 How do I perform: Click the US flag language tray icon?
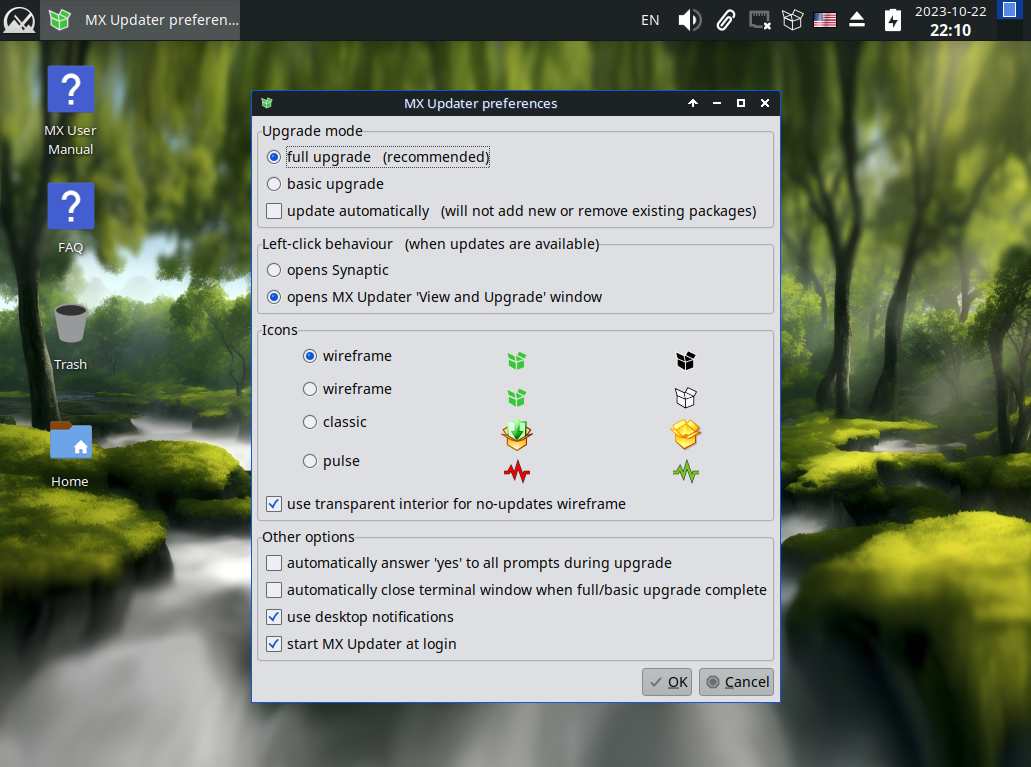click(x=825, y=20)
